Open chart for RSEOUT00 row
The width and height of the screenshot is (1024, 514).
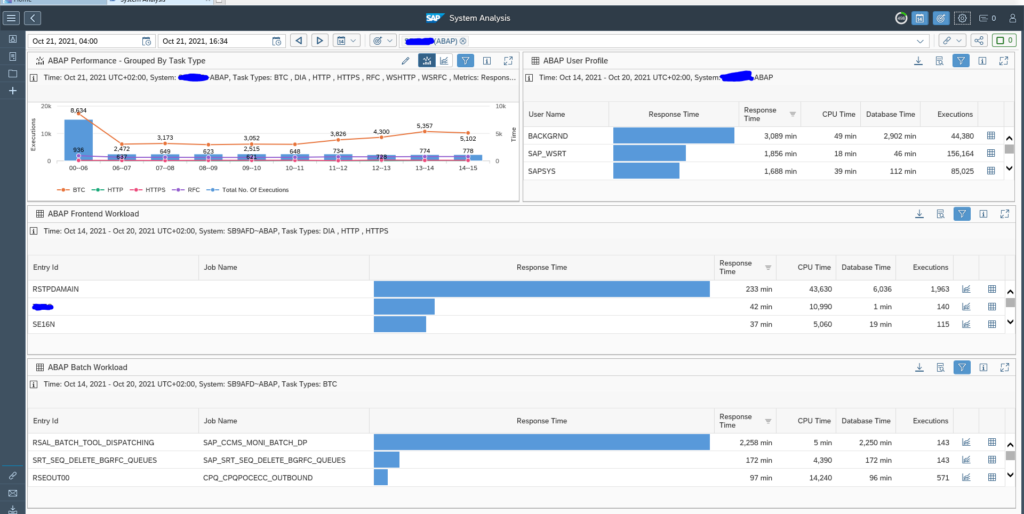[966, 477]
